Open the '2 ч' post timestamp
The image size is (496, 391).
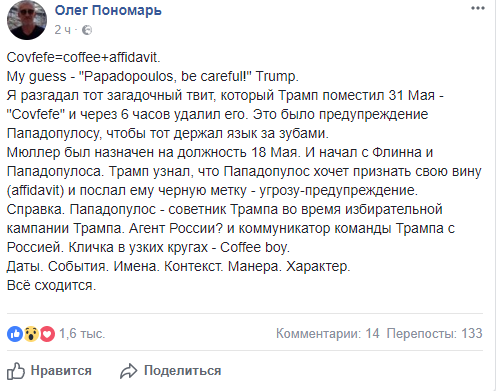coord(63,30)
